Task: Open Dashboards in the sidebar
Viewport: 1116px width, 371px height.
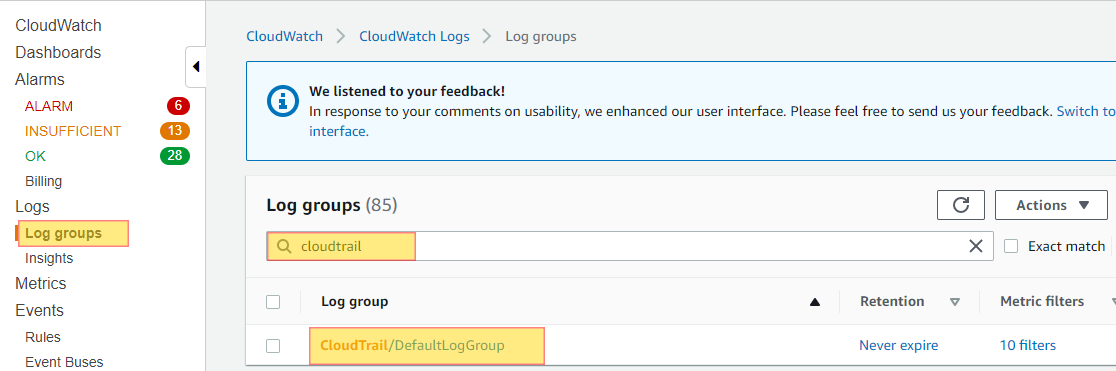Action: tap(58, 53)
